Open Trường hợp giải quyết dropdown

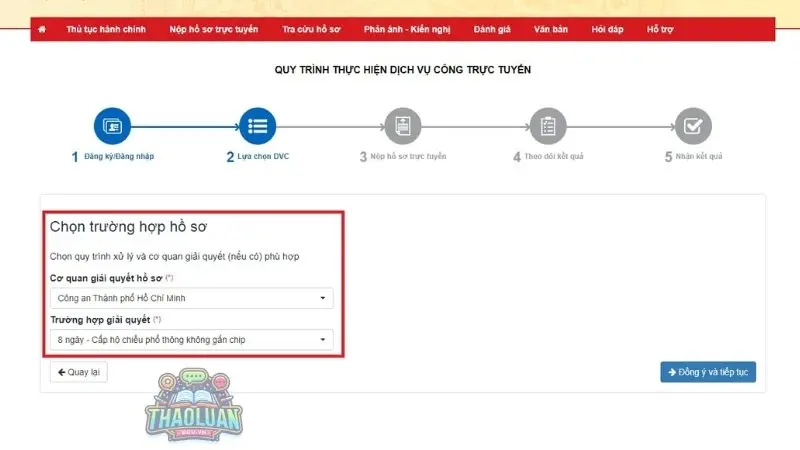[192, 340]
